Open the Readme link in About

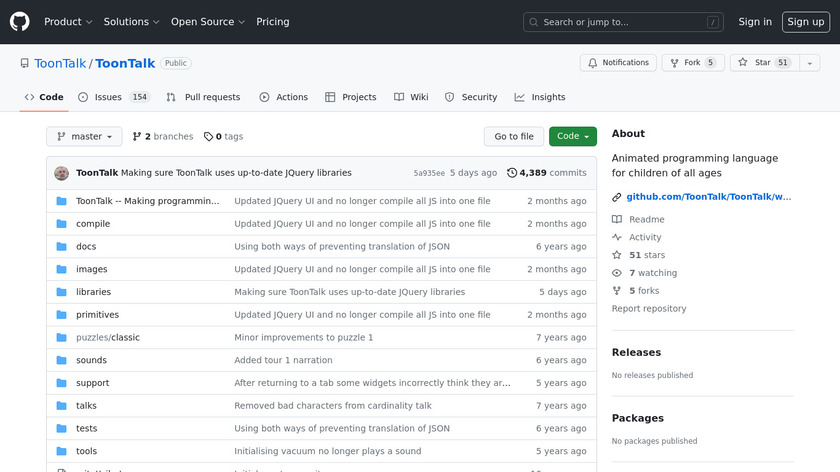(646, 220)
